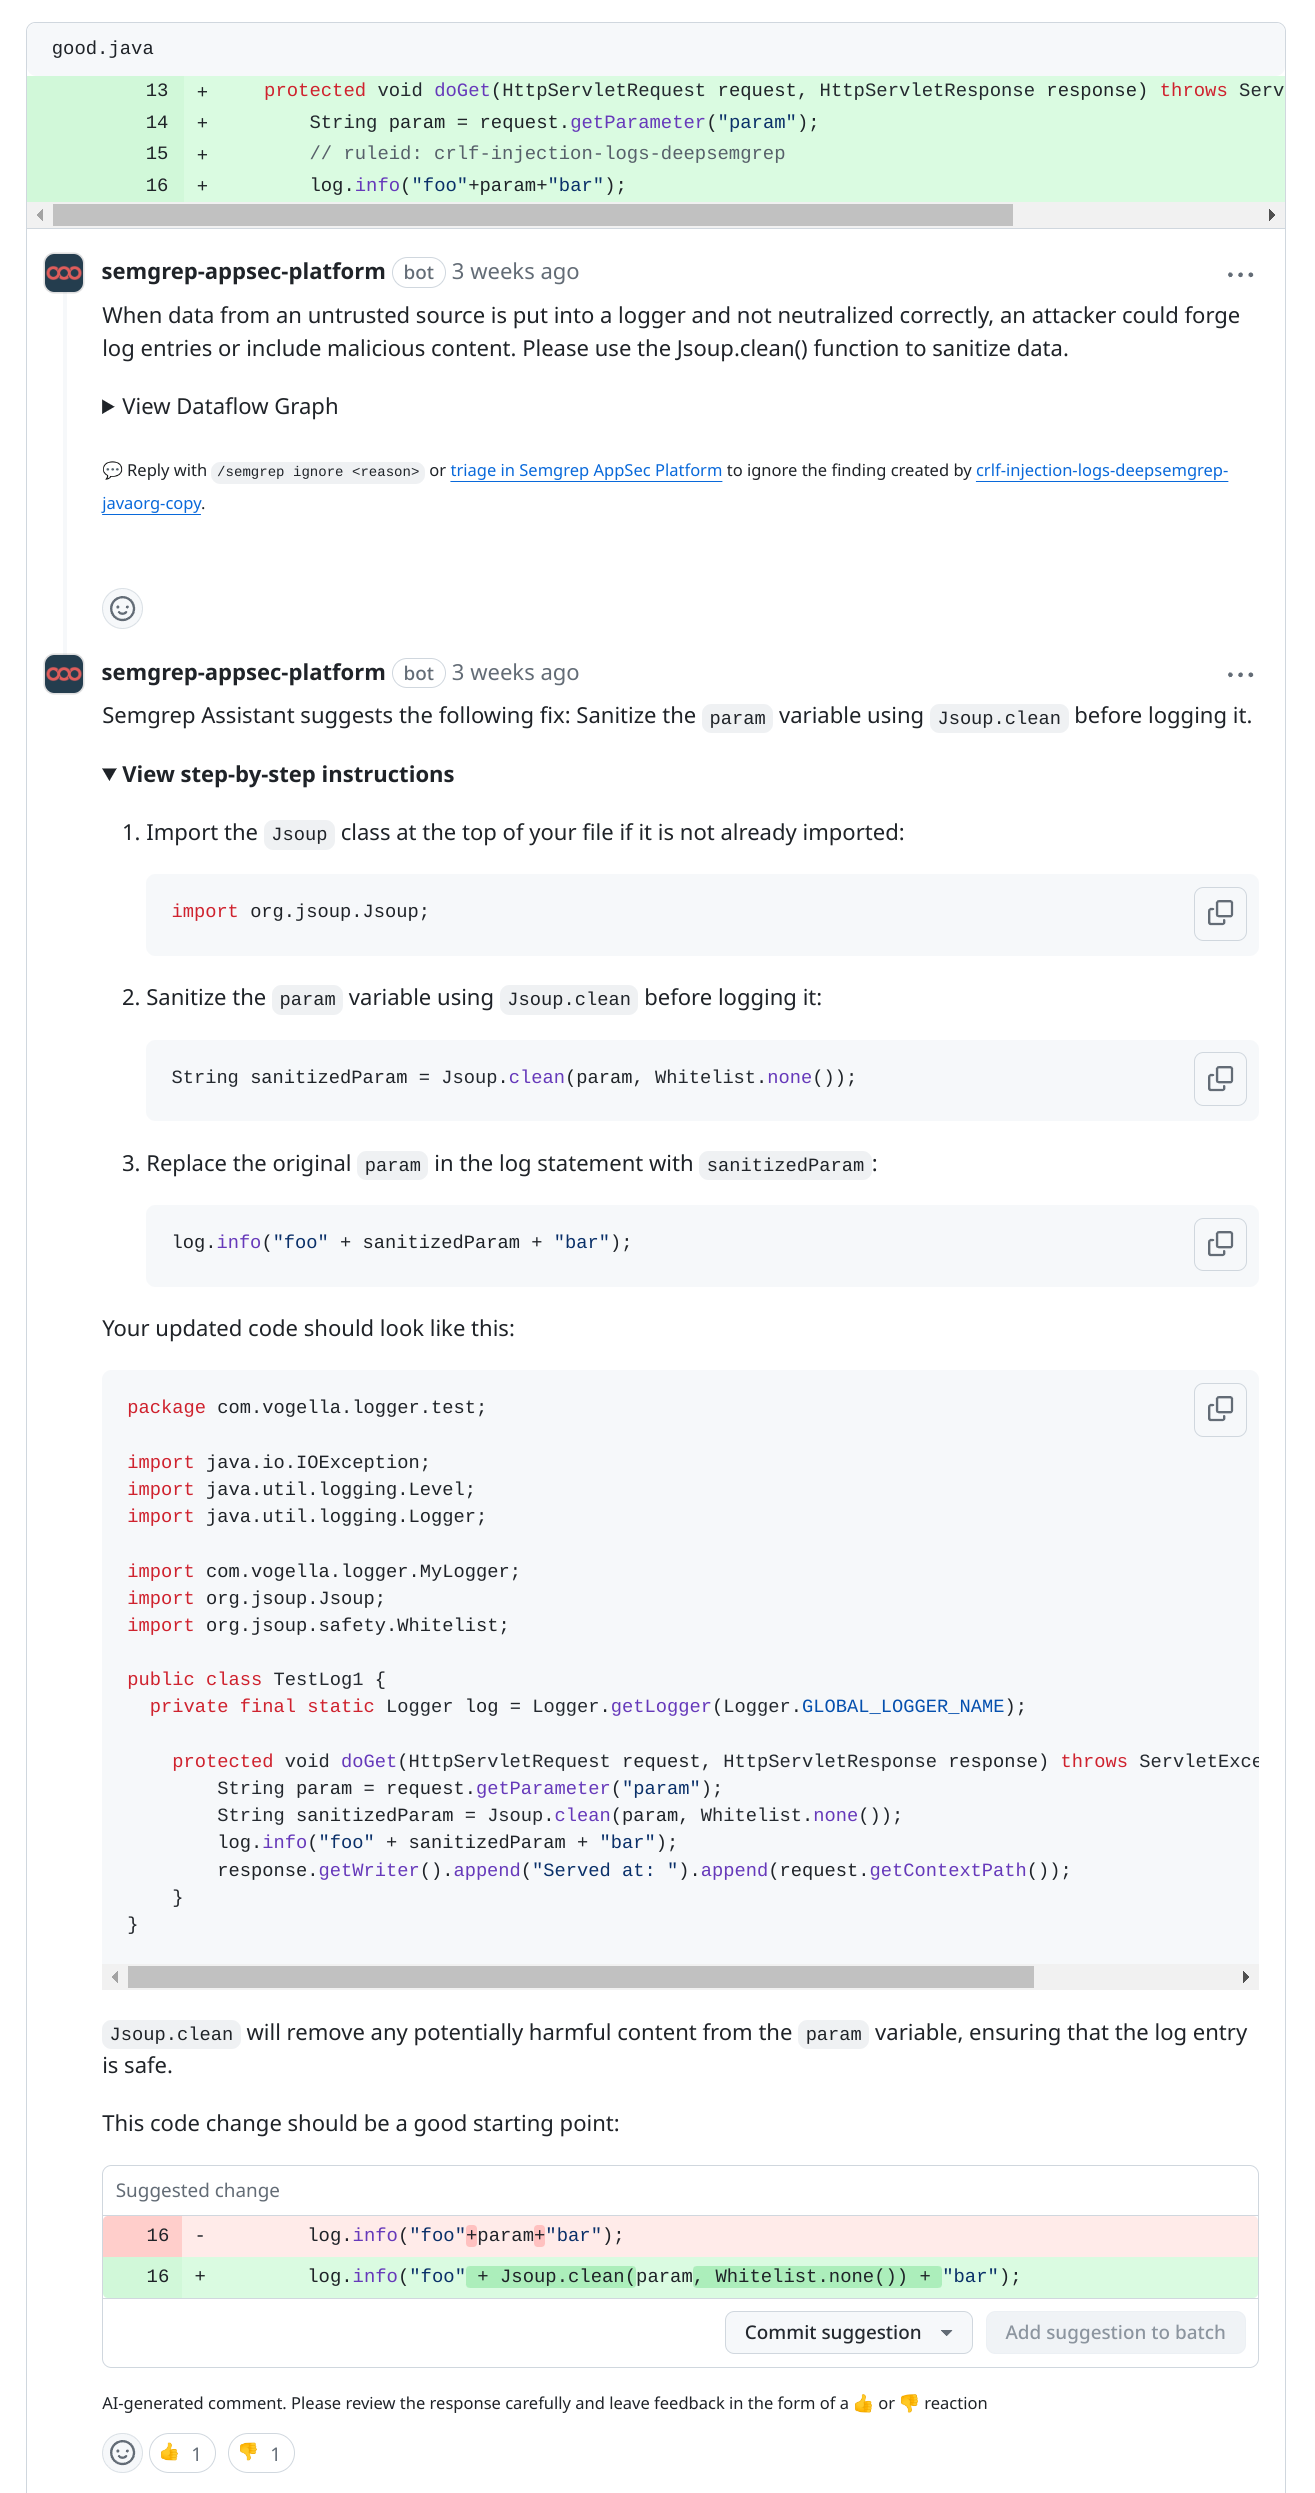1315x2493 pixels.
Task: Follow the triage in Semgrep AppSec Platform link
Action: click(x=587, y=470)
